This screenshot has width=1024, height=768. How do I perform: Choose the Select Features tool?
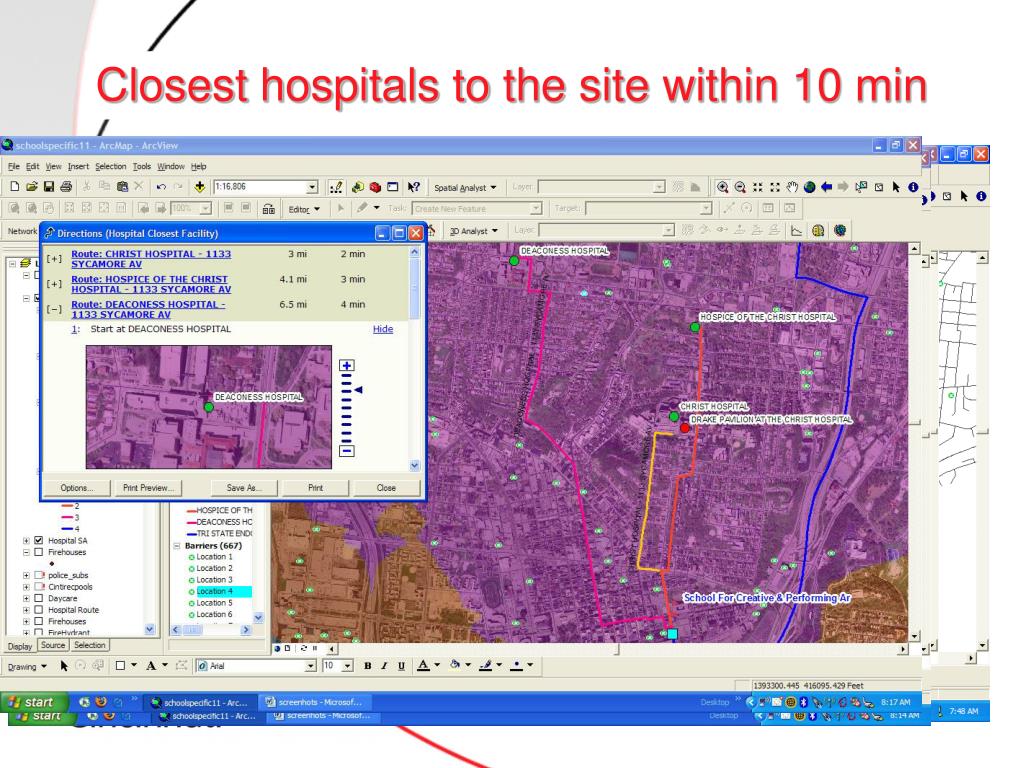pyautogui.click(x=861, y=187)
